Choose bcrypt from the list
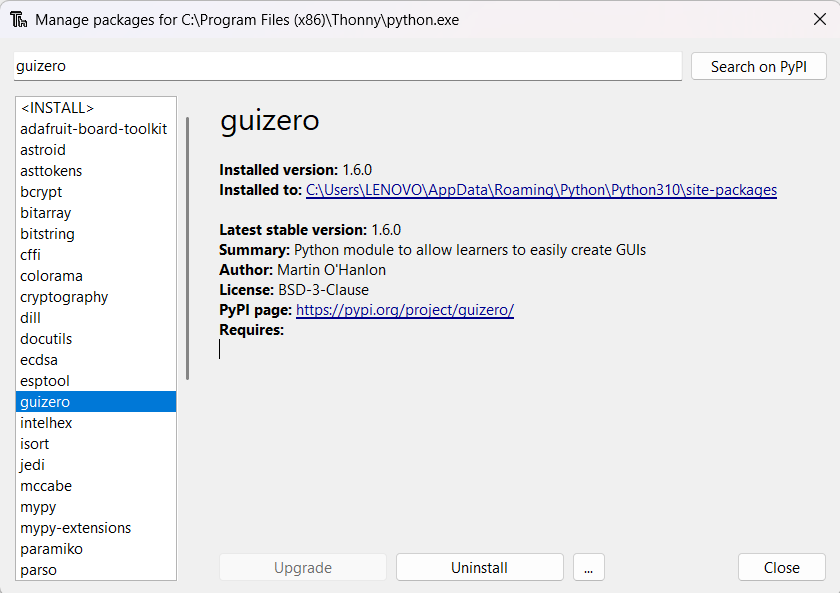 click(96, 192)
